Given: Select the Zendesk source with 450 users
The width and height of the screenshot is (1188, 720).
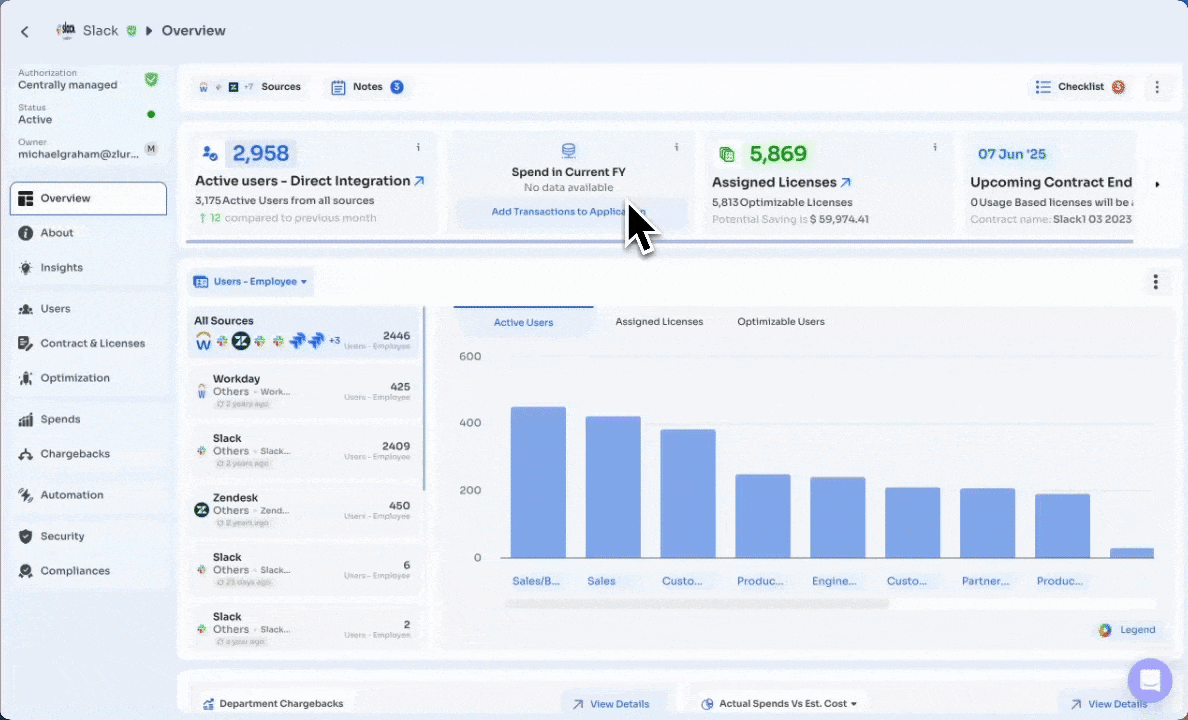Looking at the screenshot, I should click(303, 510).
